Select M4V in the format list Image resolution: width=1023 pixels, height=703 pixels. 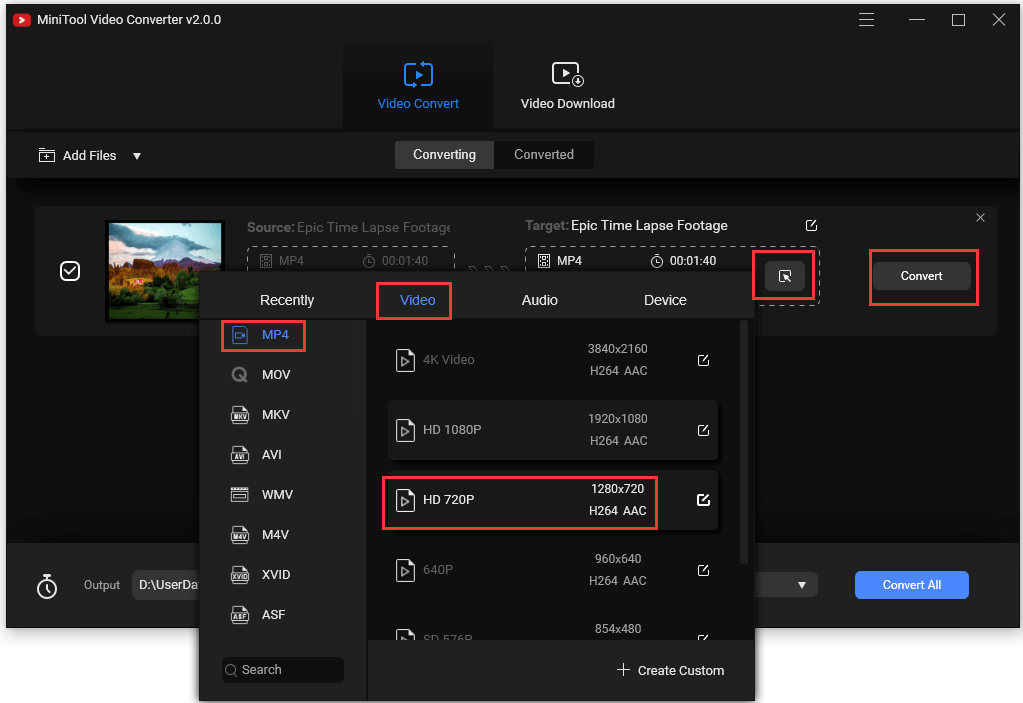tap(264, 535)
